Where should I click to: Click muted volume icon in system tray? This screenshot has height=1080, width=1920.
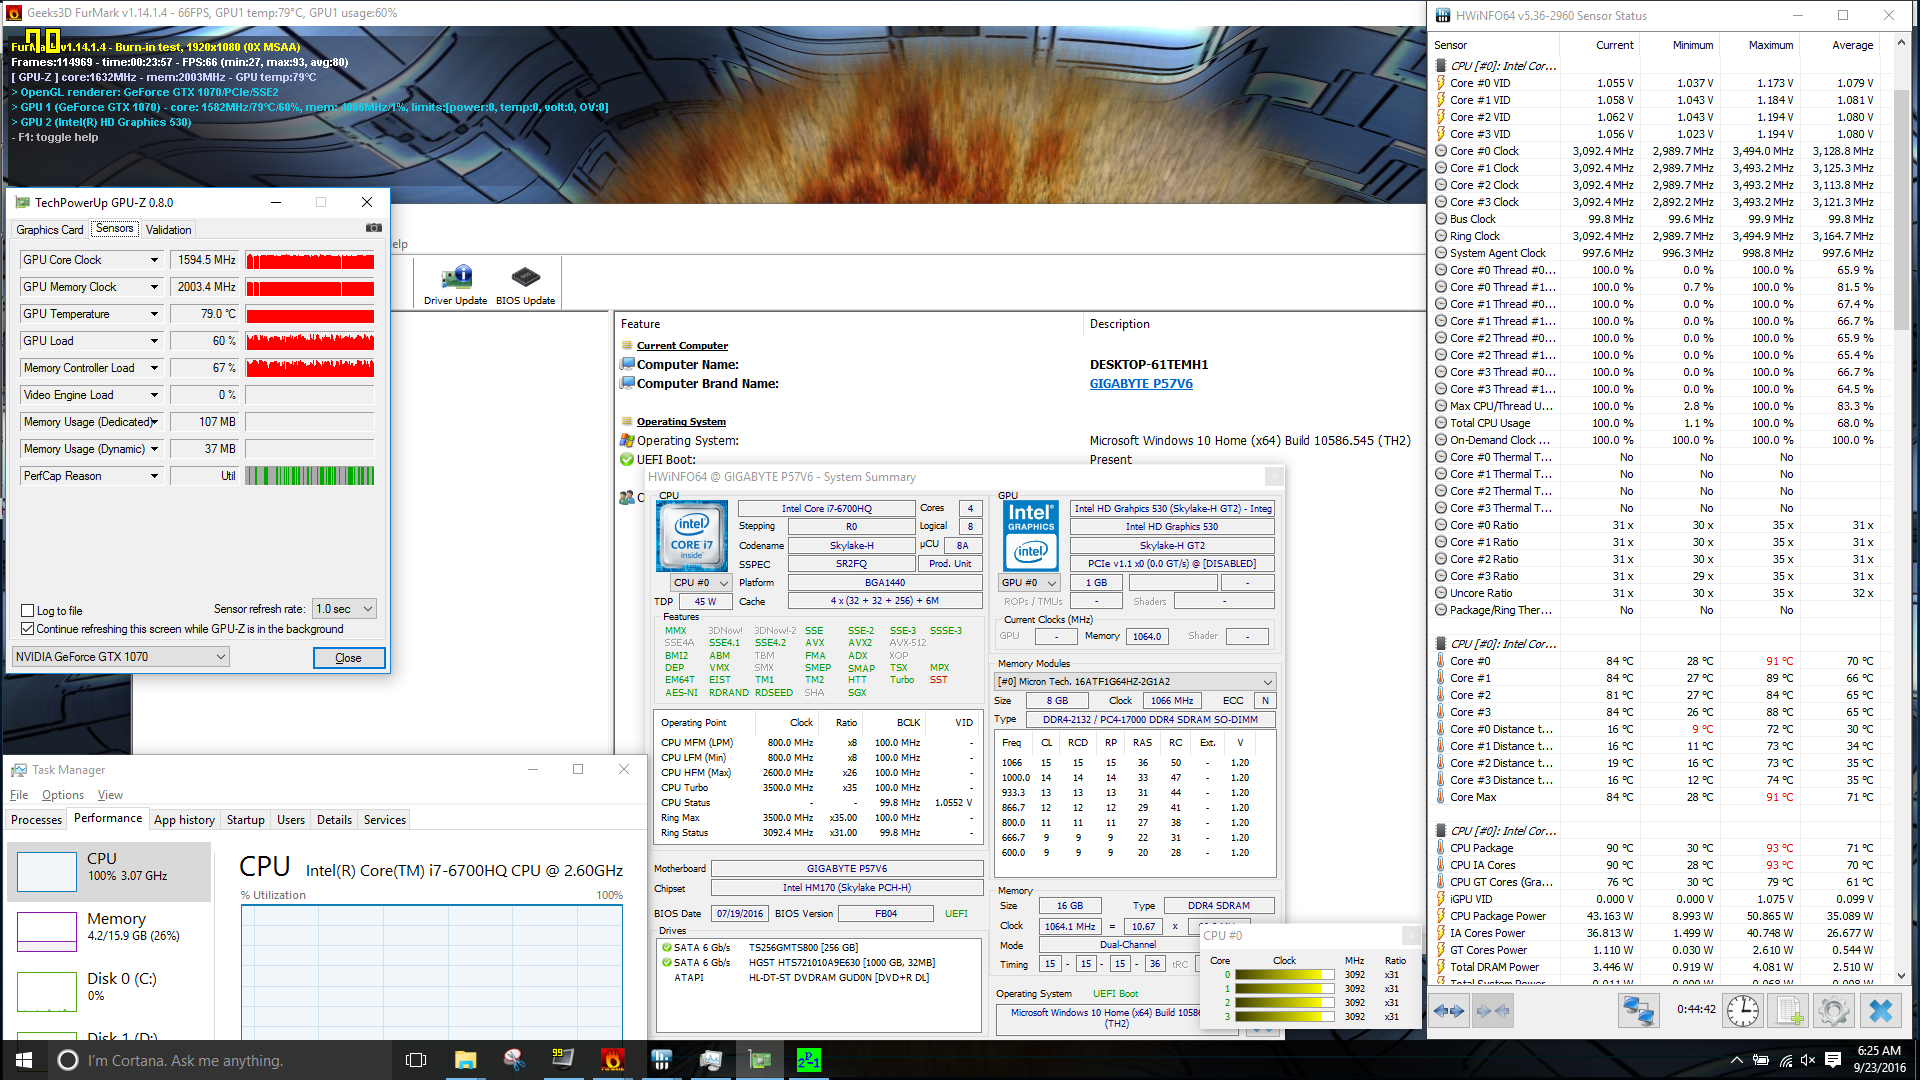[1808, 1060]
